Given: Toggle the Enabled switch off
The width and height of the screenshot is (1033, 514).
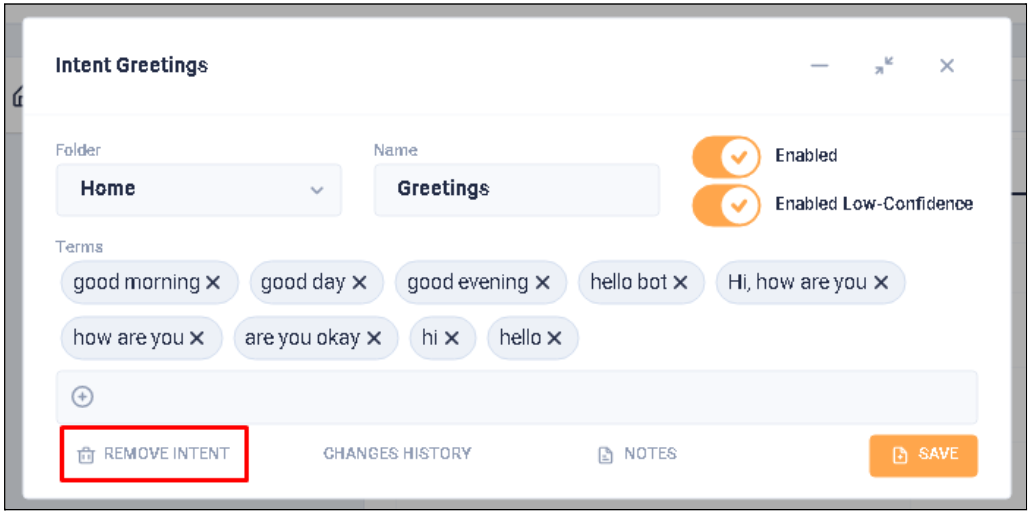Looking at the screenshot, I should click(x=726, y=156).
